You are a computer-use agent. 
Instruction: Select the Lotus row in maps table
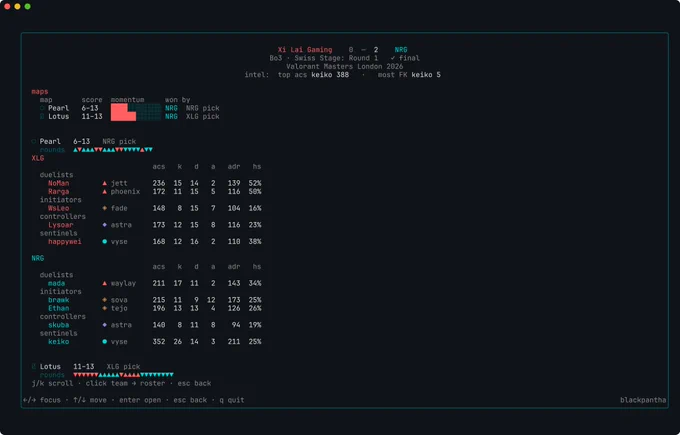(129, 116)
